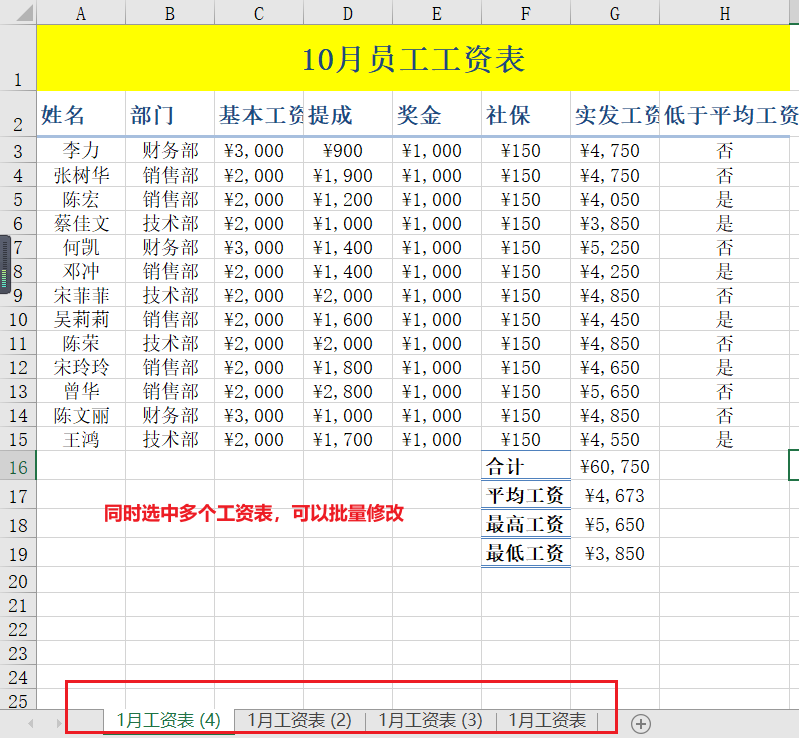The height and width of the screenshot is (738, 799).
Task: Switch to sheet tab 1月工资表 (4)
Action: (x=169, y=721)
